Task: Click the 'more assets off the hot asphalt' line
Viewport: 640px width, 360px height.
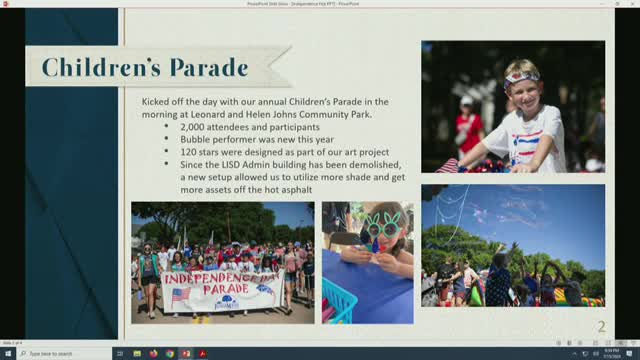Action: point(246,190)
